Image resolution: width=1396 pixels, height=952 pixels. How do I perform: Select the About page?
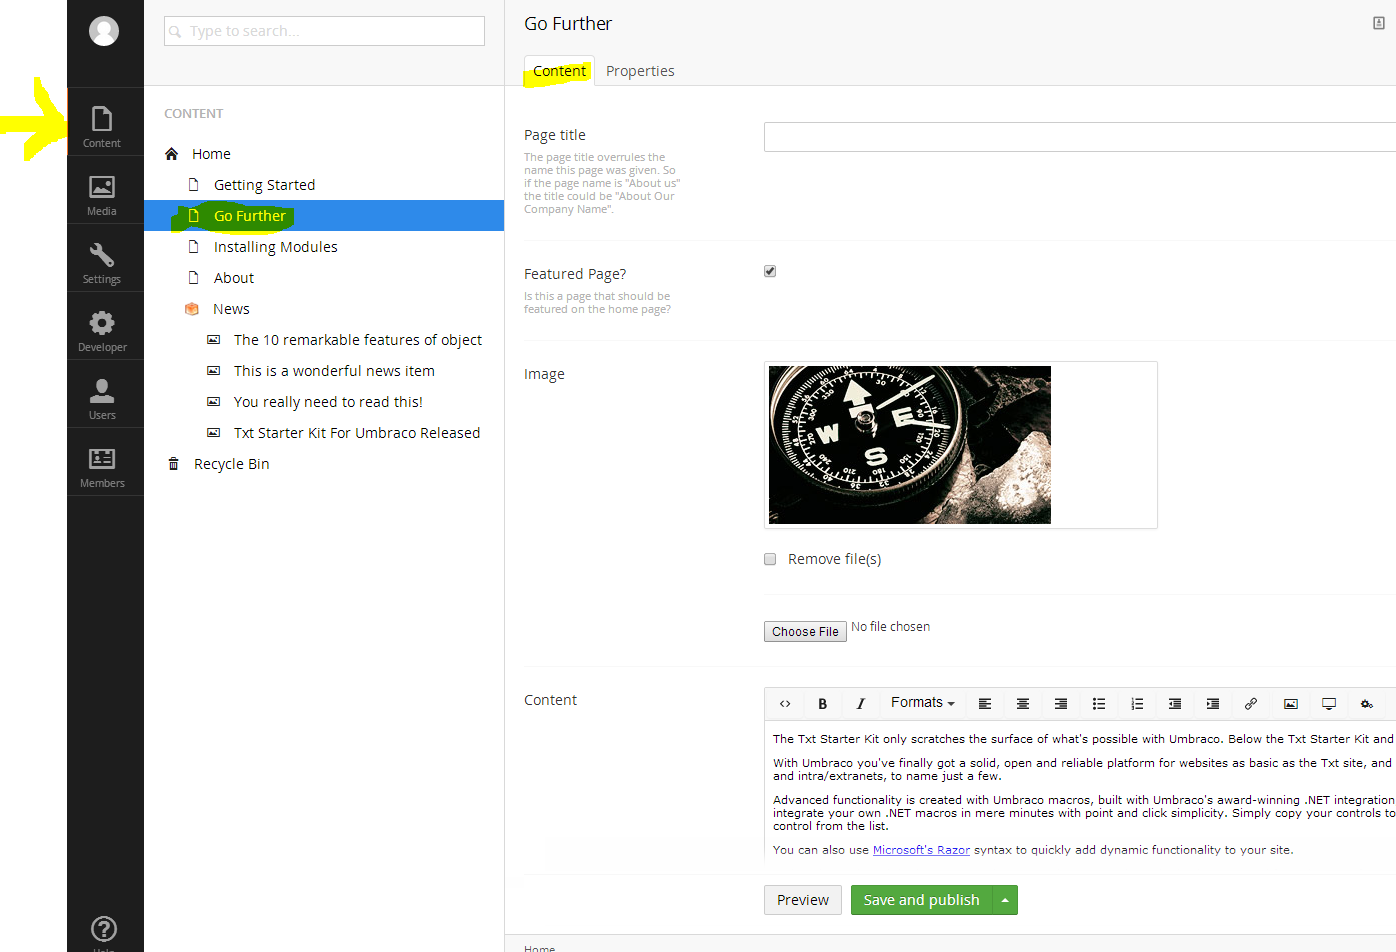234,278
